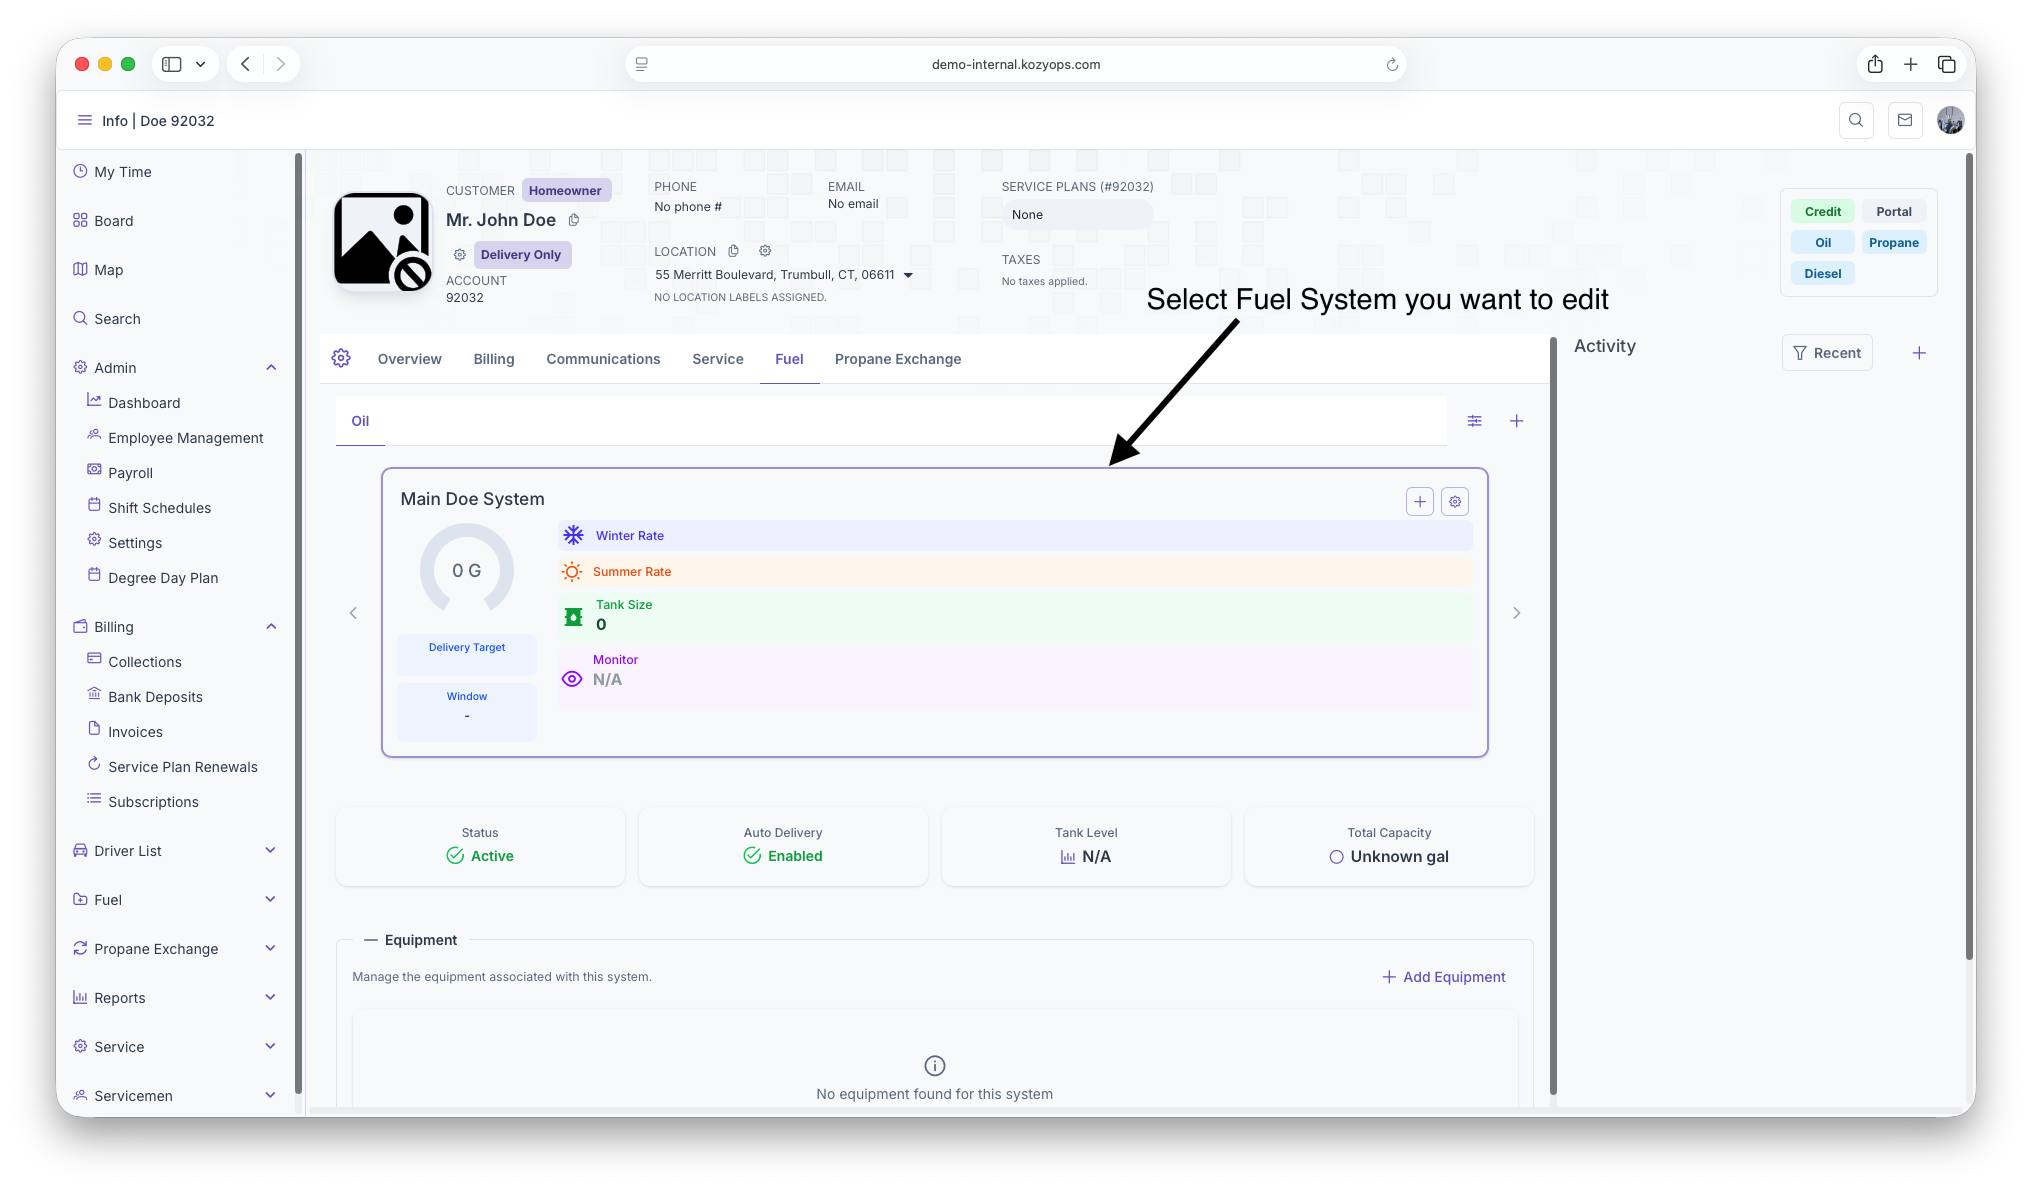Image resolution: width=2032 pixels, height=1191 pixels.
Task: Click the Recent filter button
Action: [1827, 353]
